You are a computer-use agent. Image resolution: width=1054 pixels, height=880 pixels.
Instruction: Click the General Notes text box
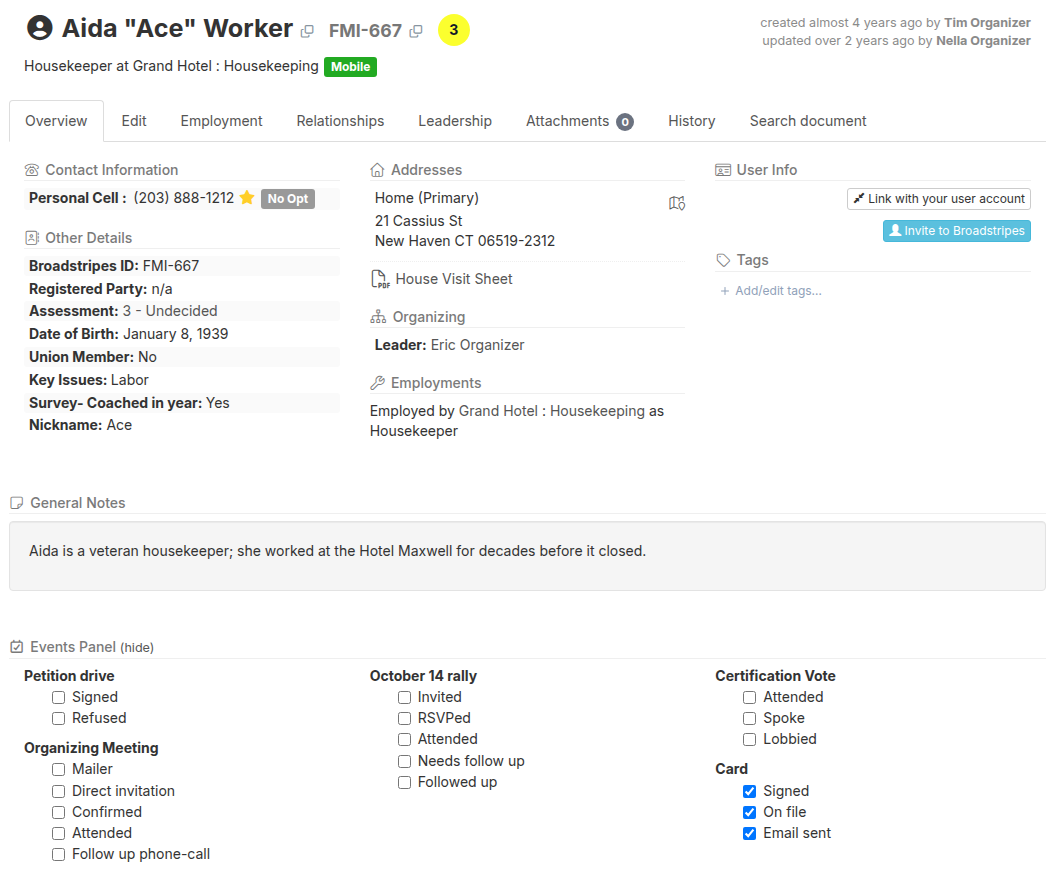click(x=527, y=556)
